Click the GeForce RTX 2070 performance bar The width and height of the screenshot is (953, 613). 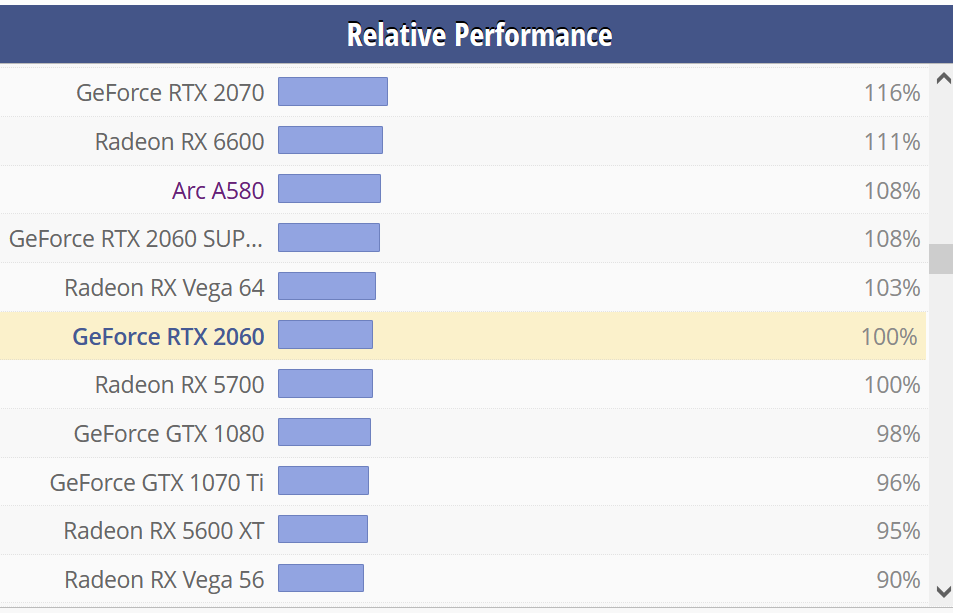tap(333, 92)
